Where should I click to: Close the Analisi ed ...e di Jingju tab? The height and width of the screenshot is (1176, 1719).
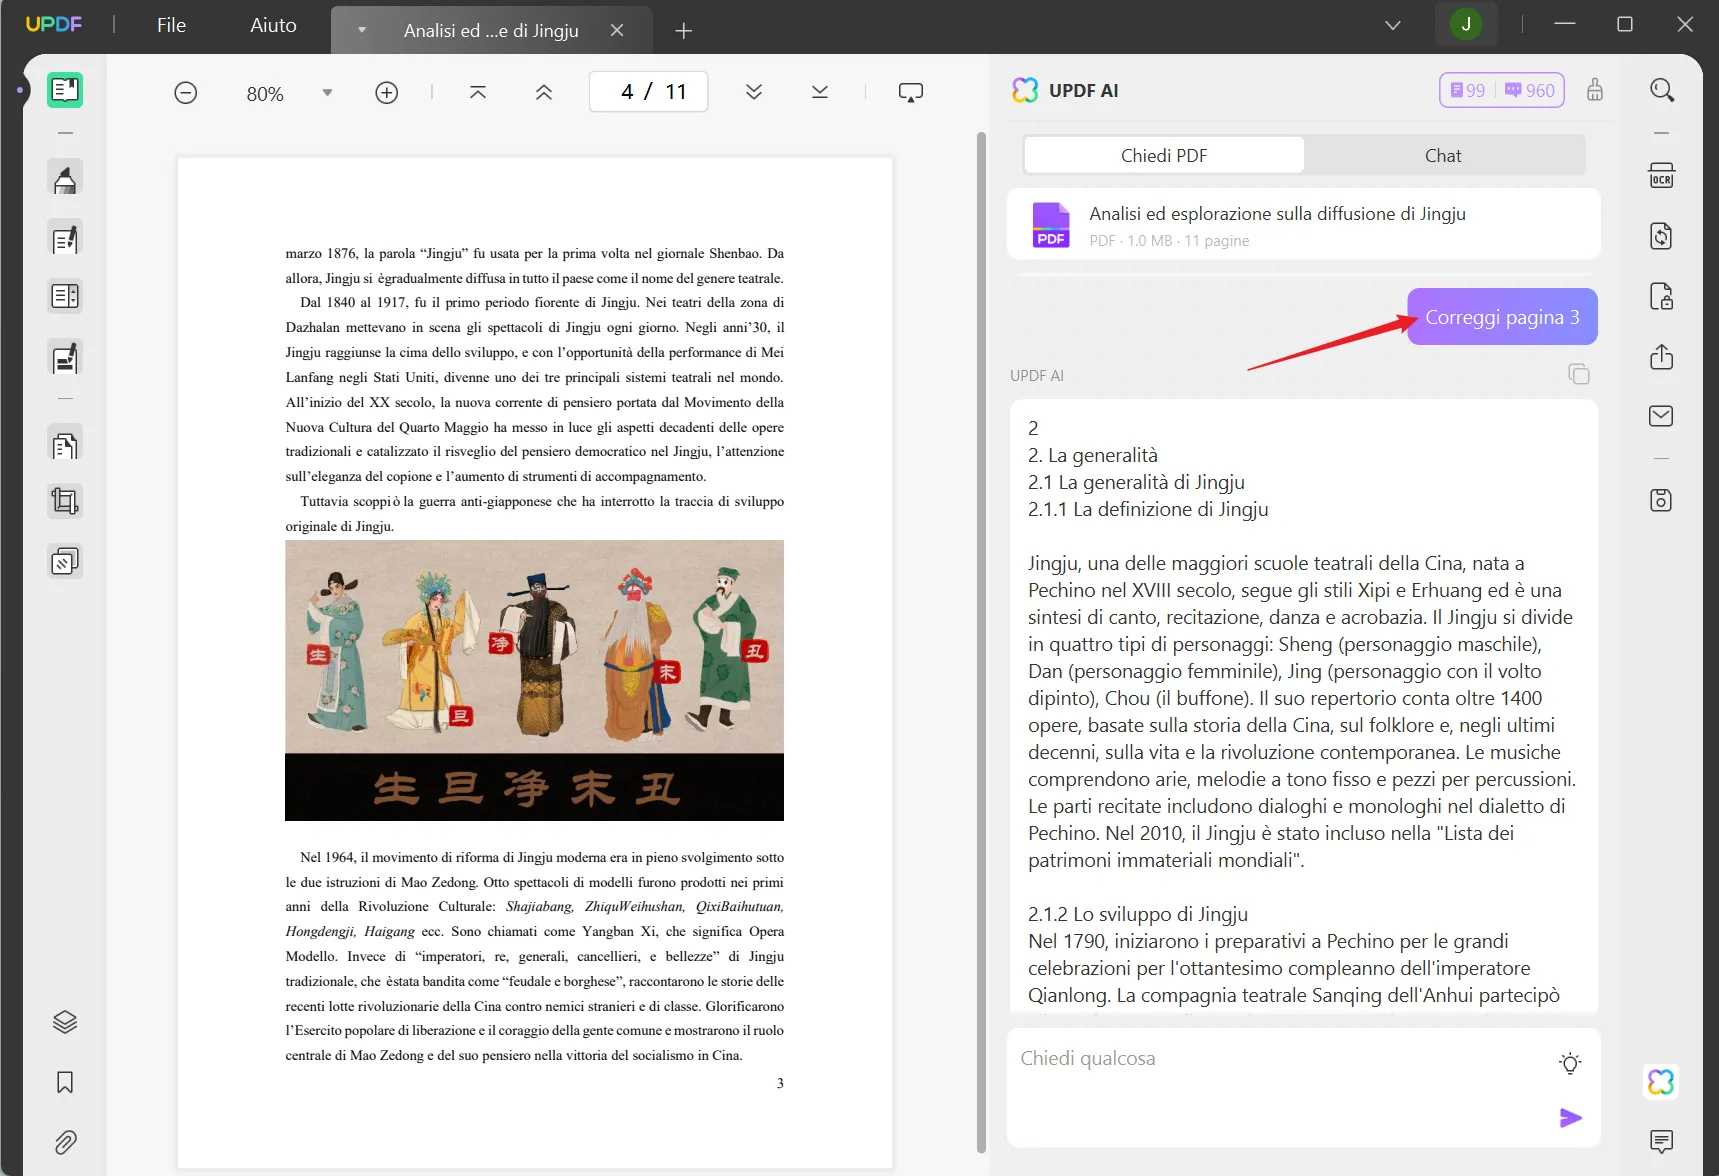617,30
